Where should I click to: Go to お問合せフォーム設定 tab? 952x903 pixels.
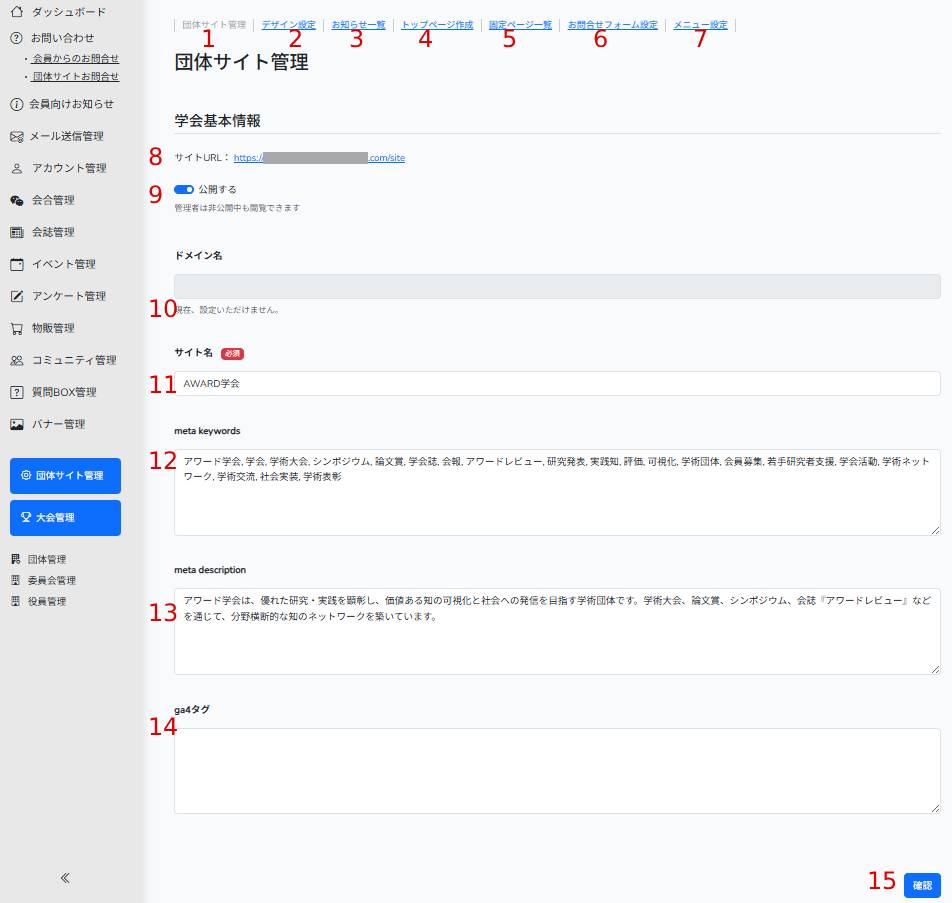(x=612, y=24)
